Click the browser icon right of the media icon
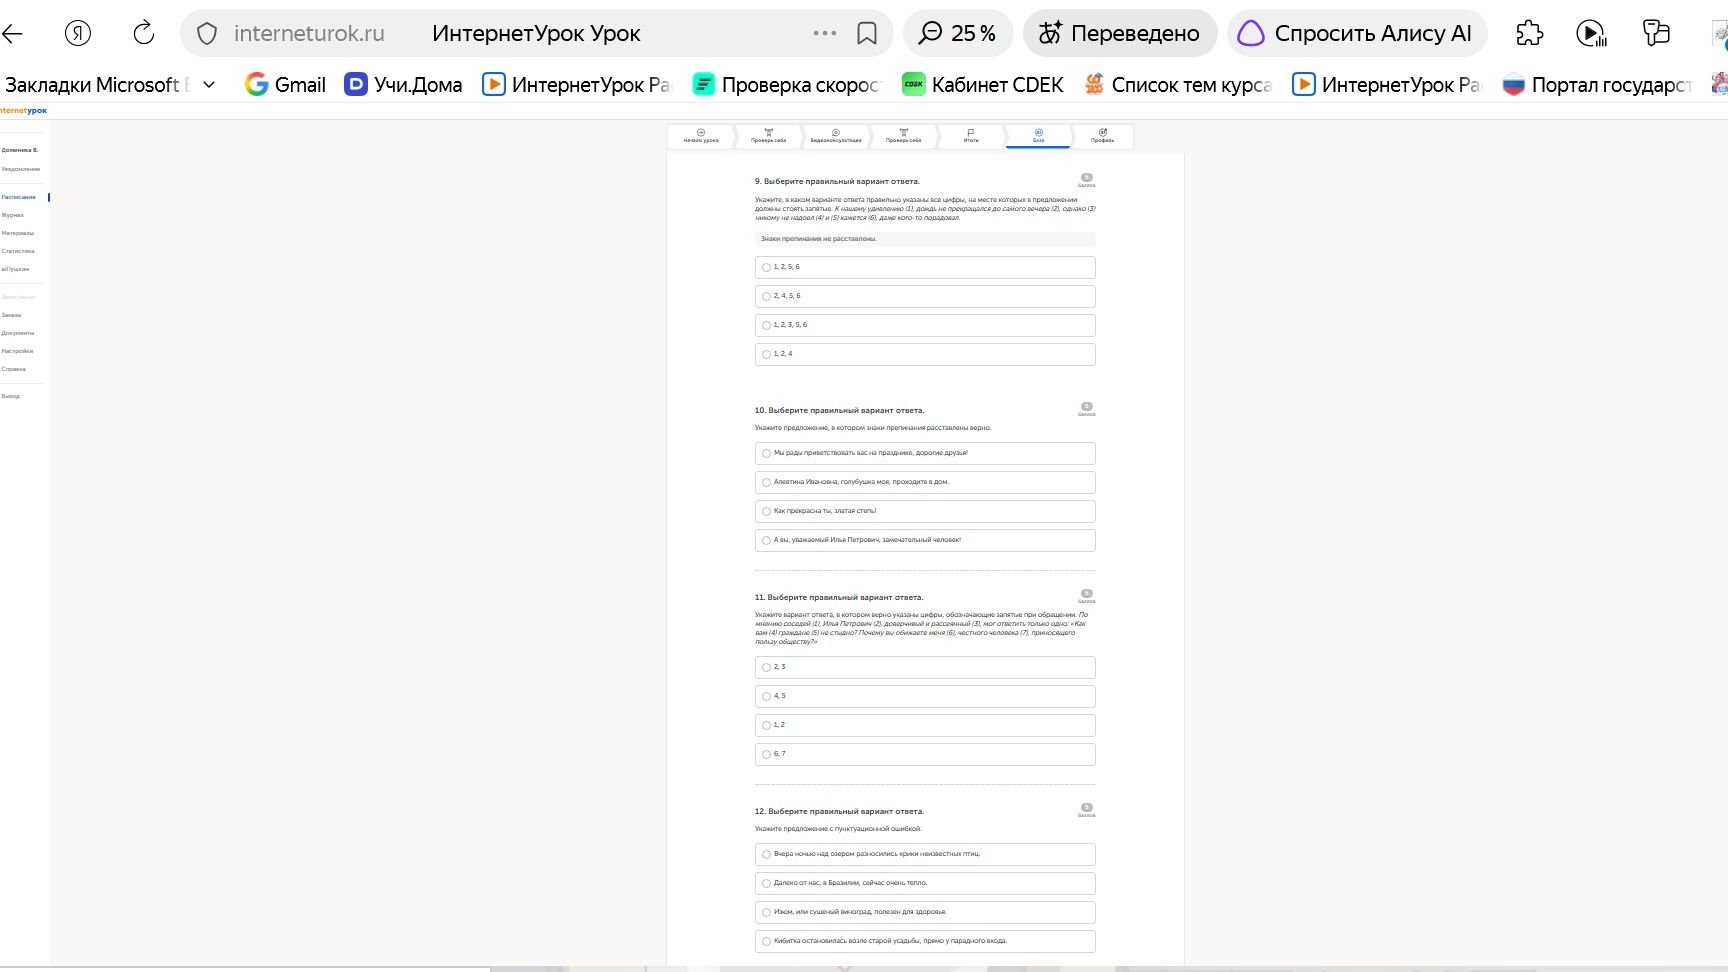The image size is (1728, 972). point(1656,33)
